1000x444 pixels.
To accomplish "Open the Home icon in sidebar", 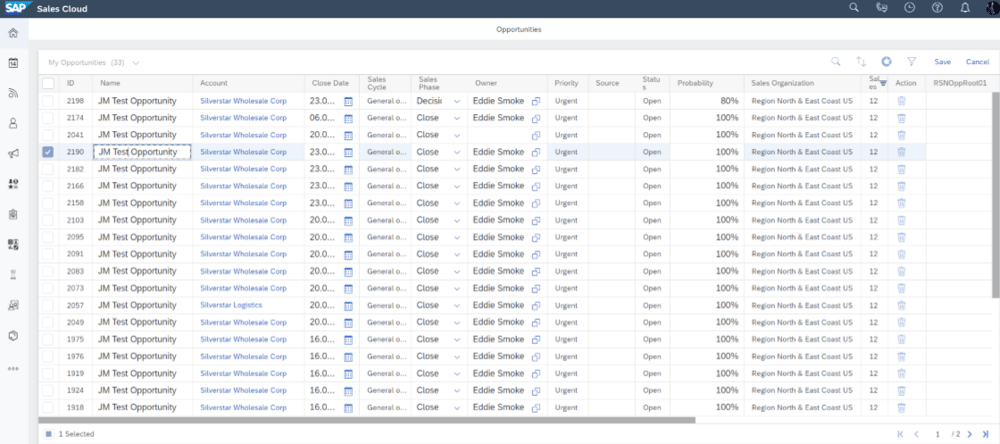I will (x=13, y=33).
